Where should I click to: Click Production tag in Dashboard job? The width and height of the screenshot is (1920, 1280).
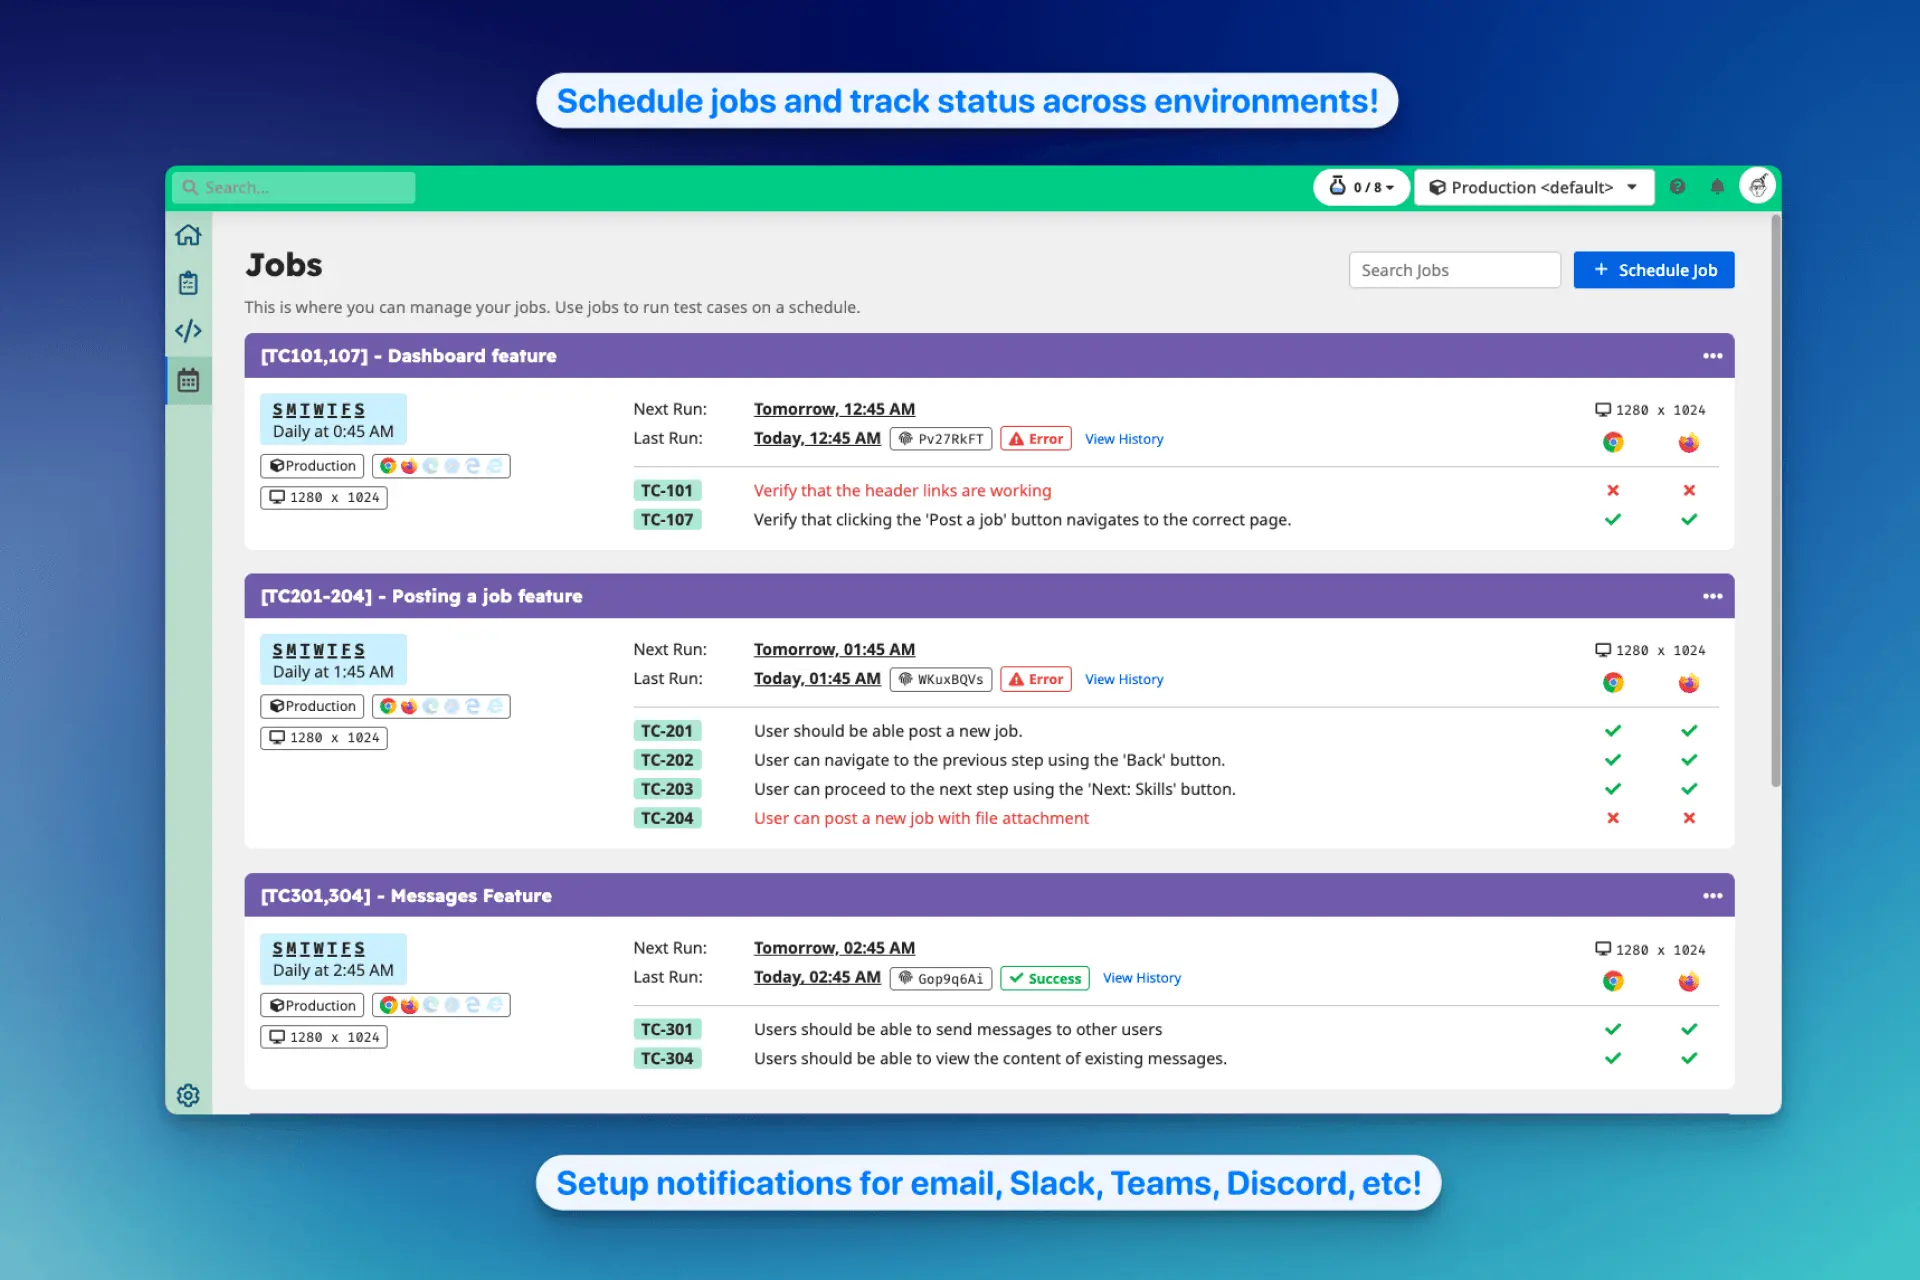coord(312,466)
